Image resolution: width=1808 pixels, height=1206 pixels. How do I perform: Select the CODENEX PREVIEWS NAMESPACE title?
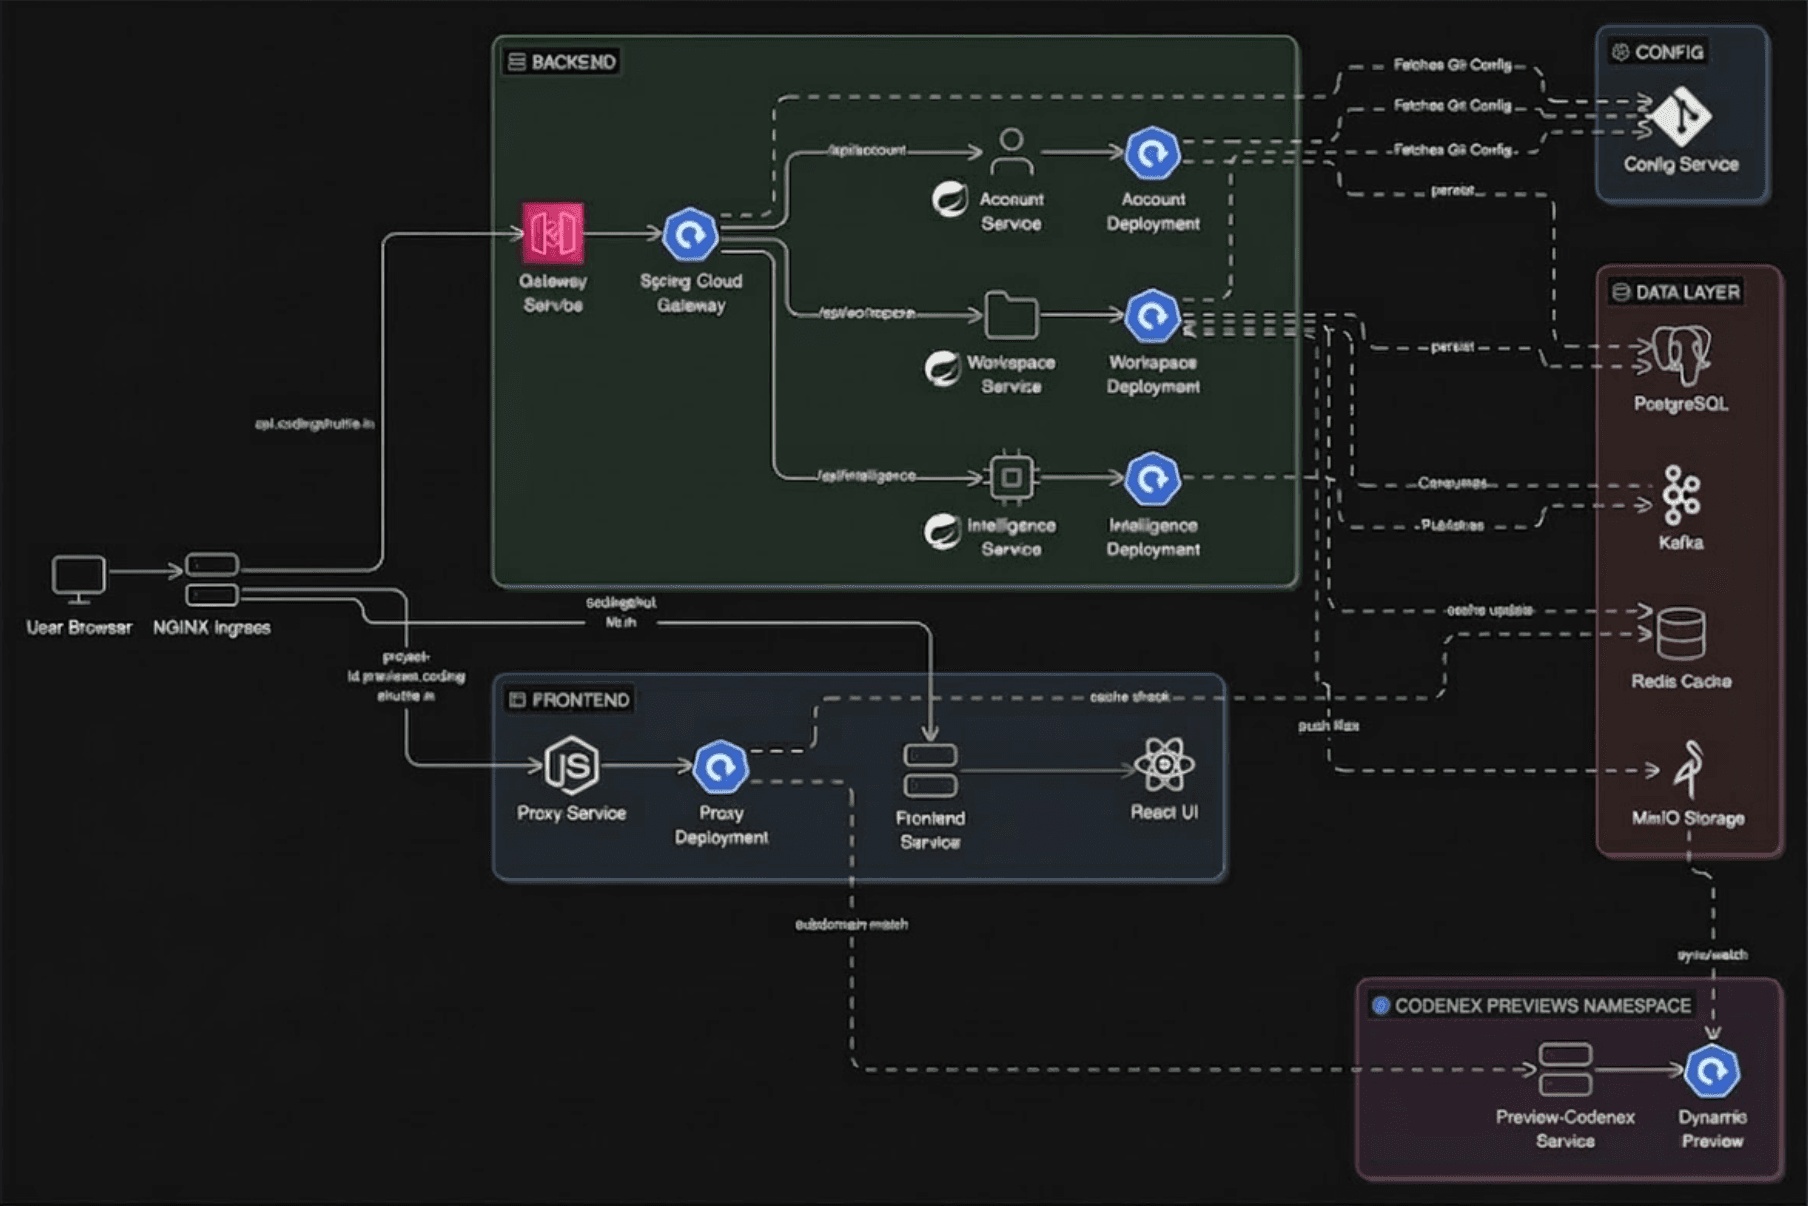click(x=1543, y=1005)
